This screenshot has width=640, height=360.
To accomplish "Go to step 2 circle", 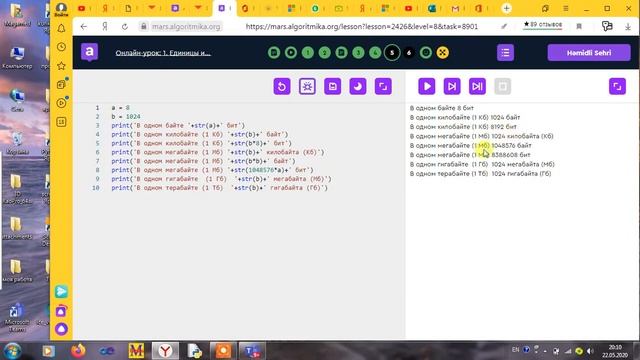I will tap(324, 53).
